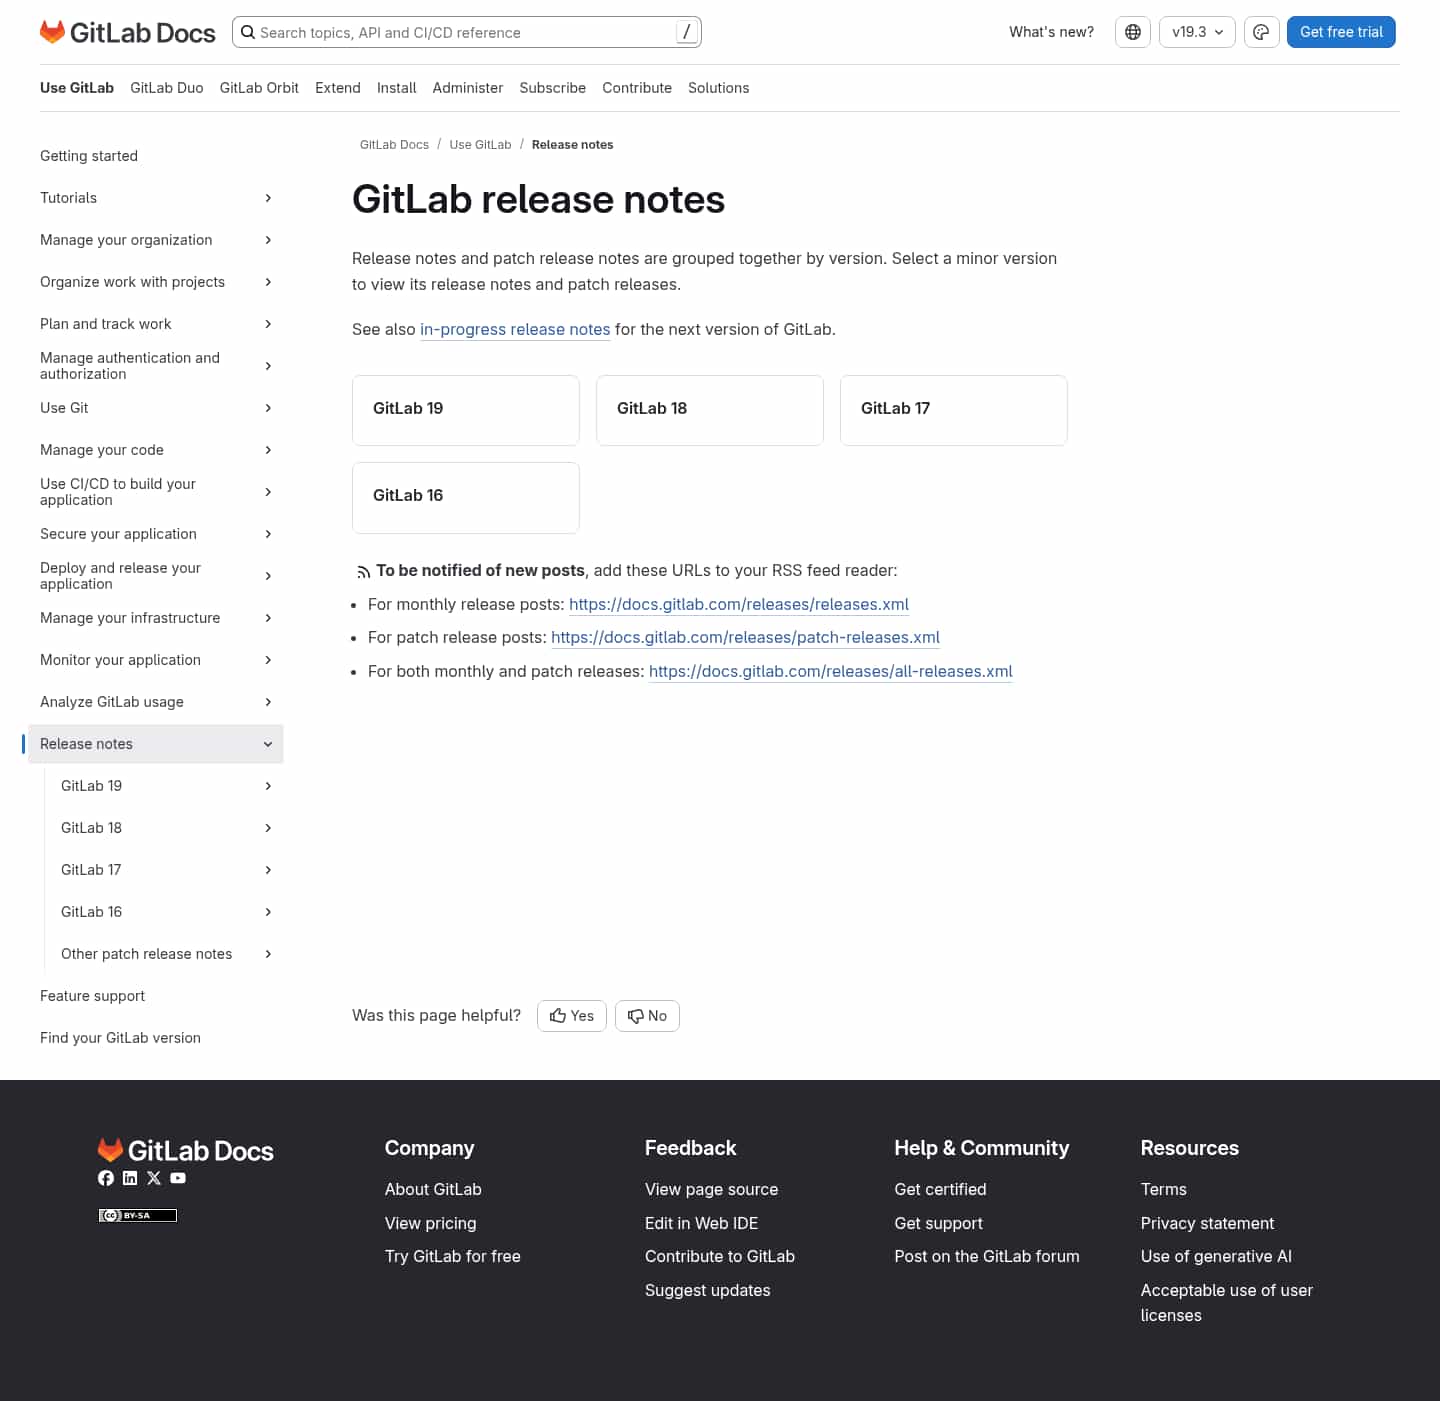Screen dimensions: 1440x1401
Task: Expand Manage your organization in the sidebar
Action: 268,240
